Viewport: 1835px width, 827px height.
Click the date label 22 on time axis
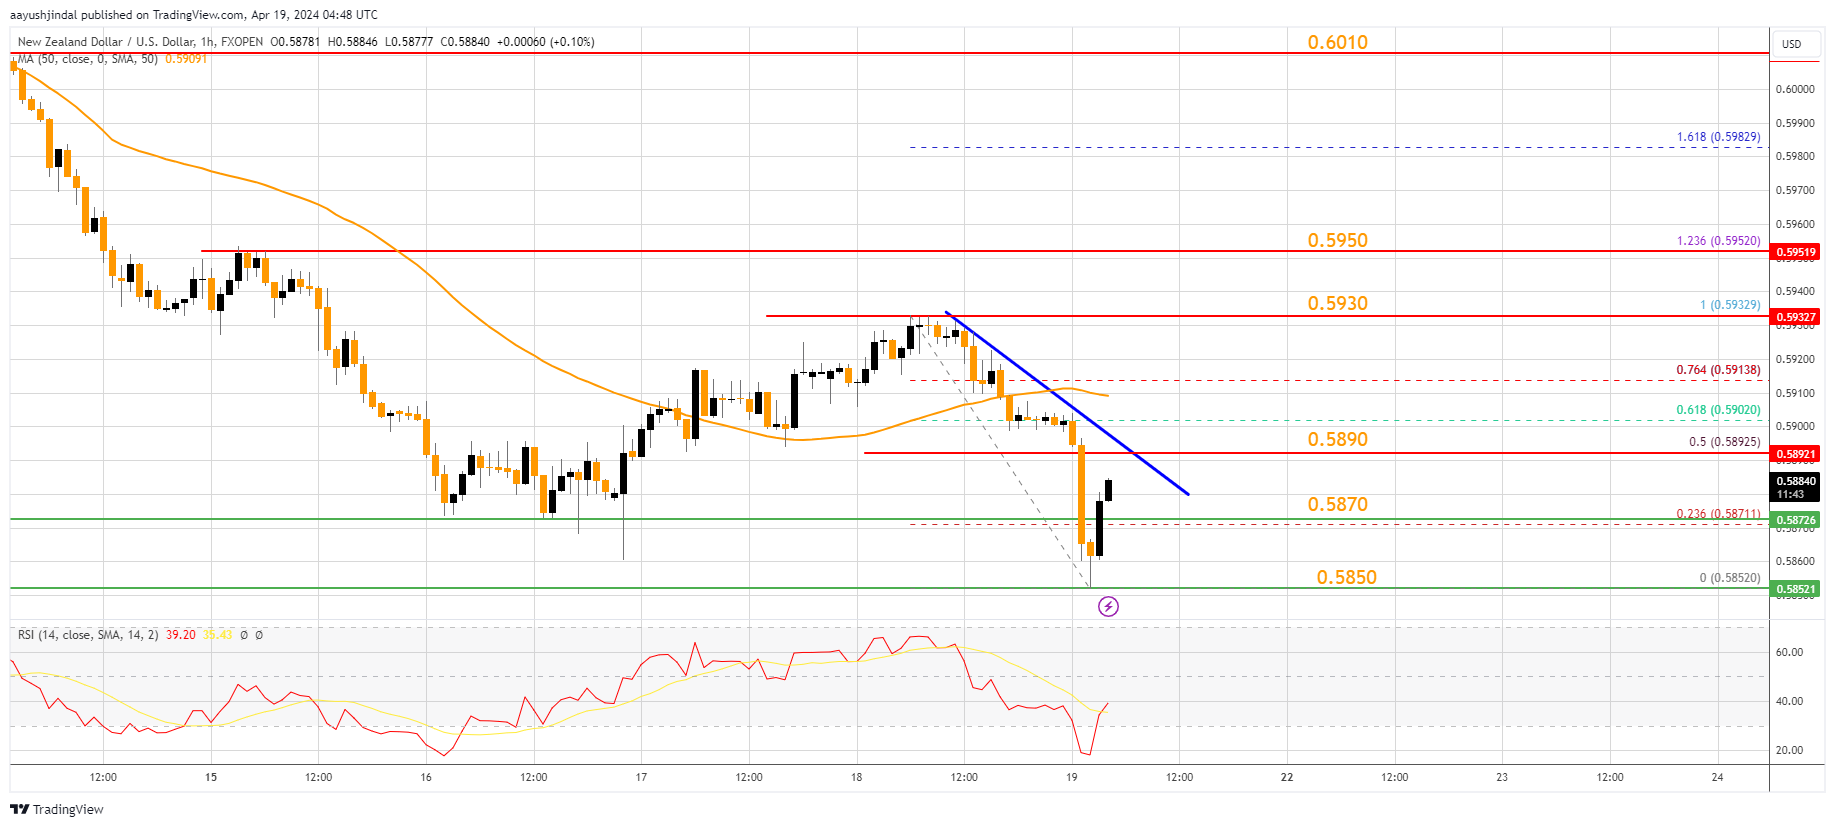tap(1287, 777)
